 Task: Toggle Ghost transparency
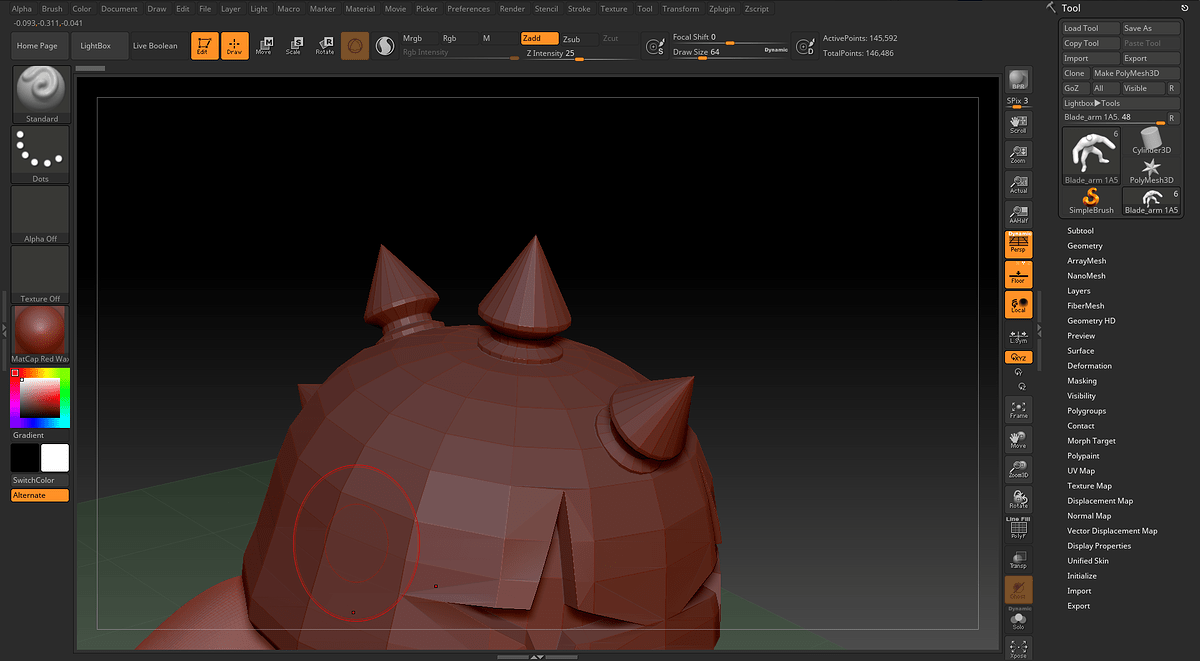pos(1018,589)
